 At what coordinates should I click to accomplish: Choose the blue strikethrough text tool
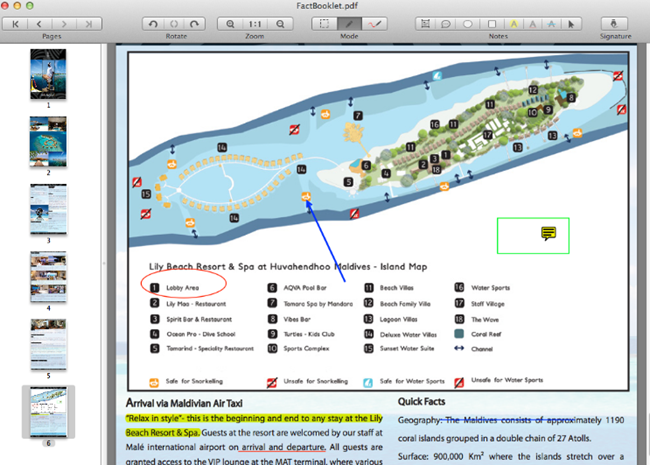point(551,24)
